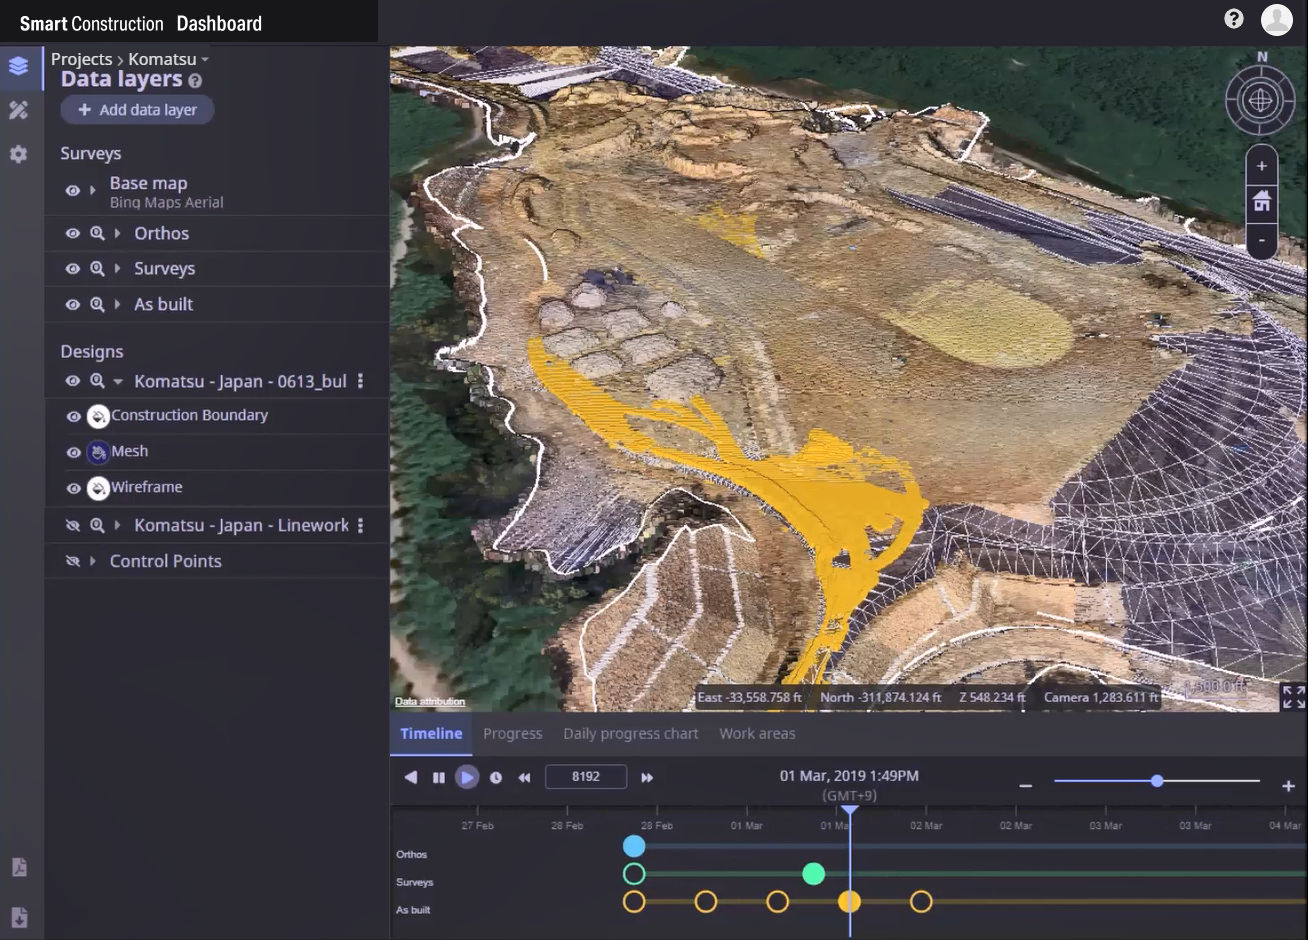
Task: Toggle fullscreen map view
Action: point(1293,696)
